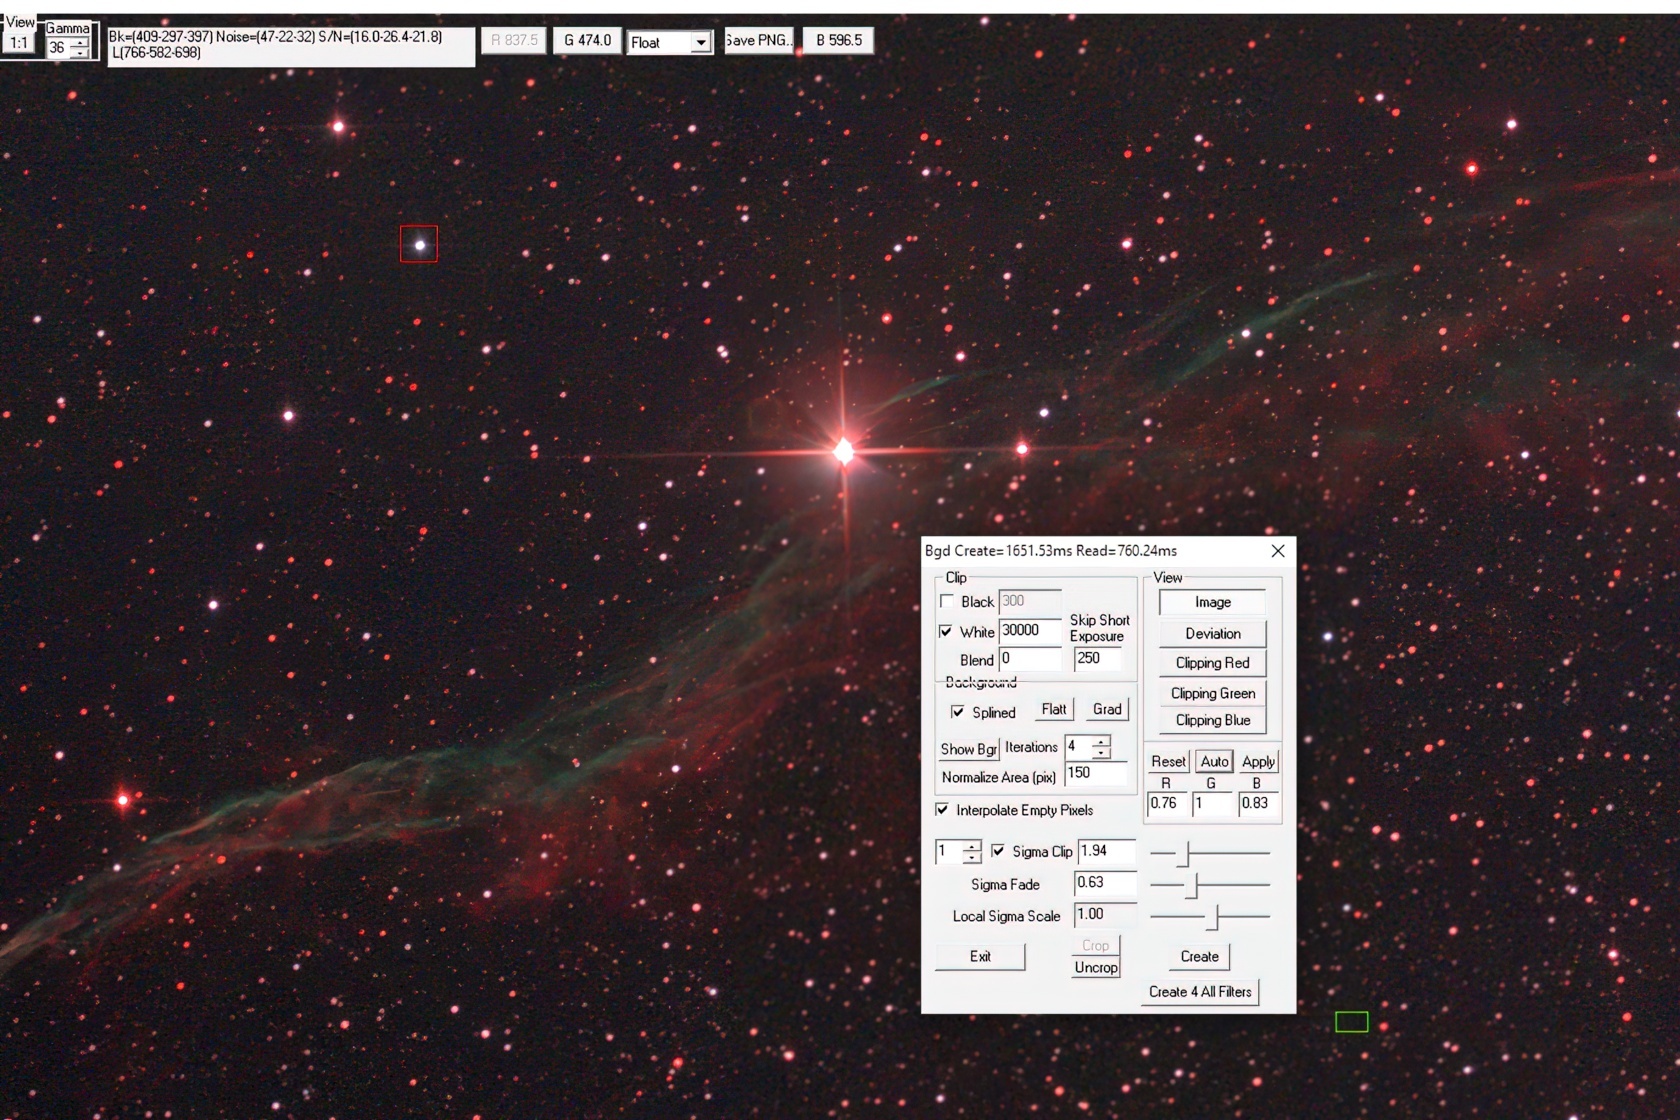Show the Clipping Green view
This screenshot has height=1120, width=1680.
point(1213,693)
